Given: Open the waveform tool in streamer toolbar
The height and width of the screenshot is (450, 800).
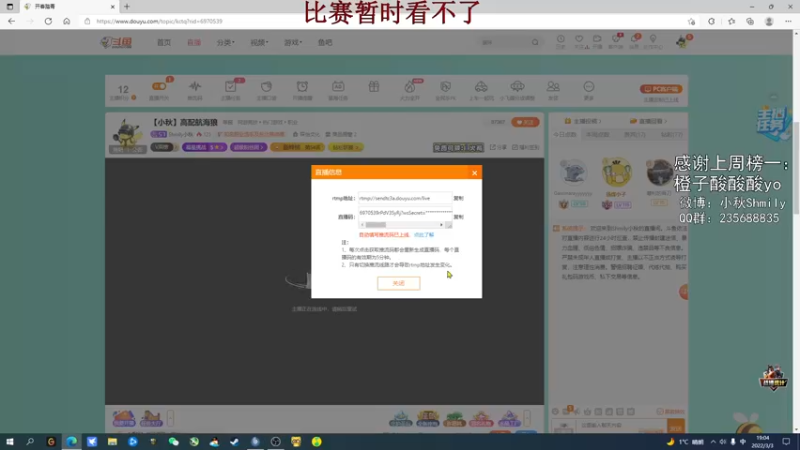Looking at the screenshot, I should [195, 87].
